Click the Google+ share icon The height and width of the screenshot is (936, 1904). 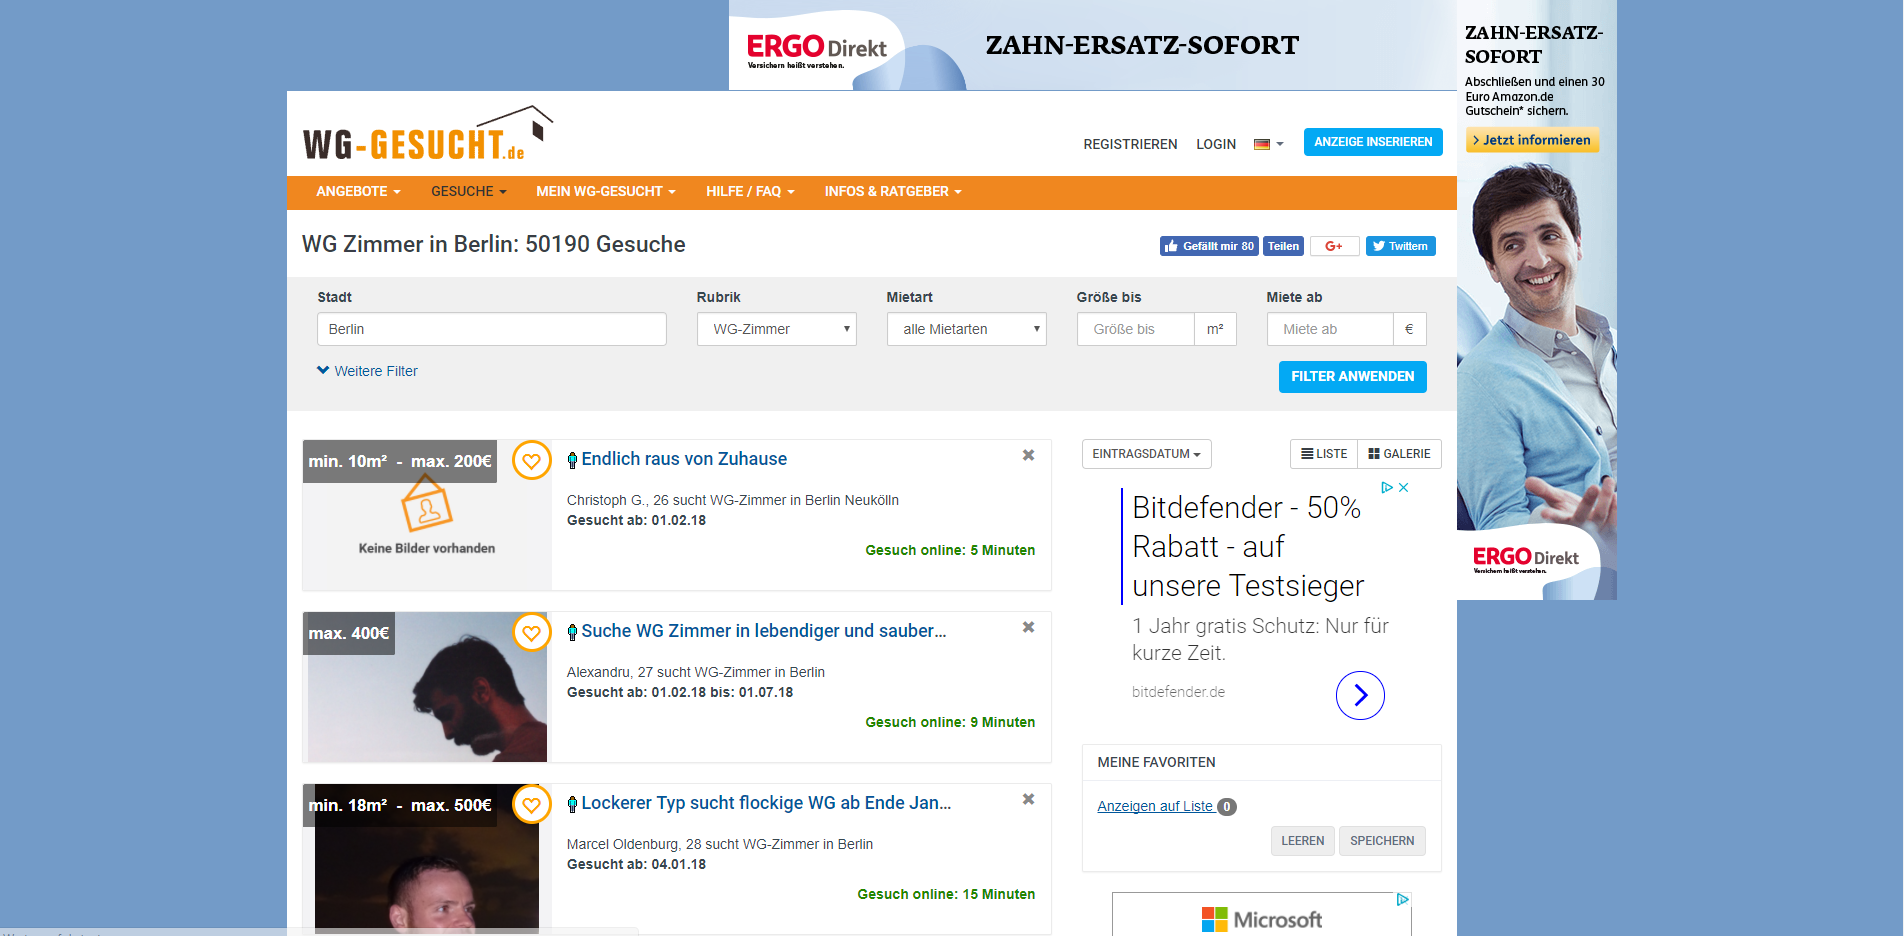[1334, 246]
